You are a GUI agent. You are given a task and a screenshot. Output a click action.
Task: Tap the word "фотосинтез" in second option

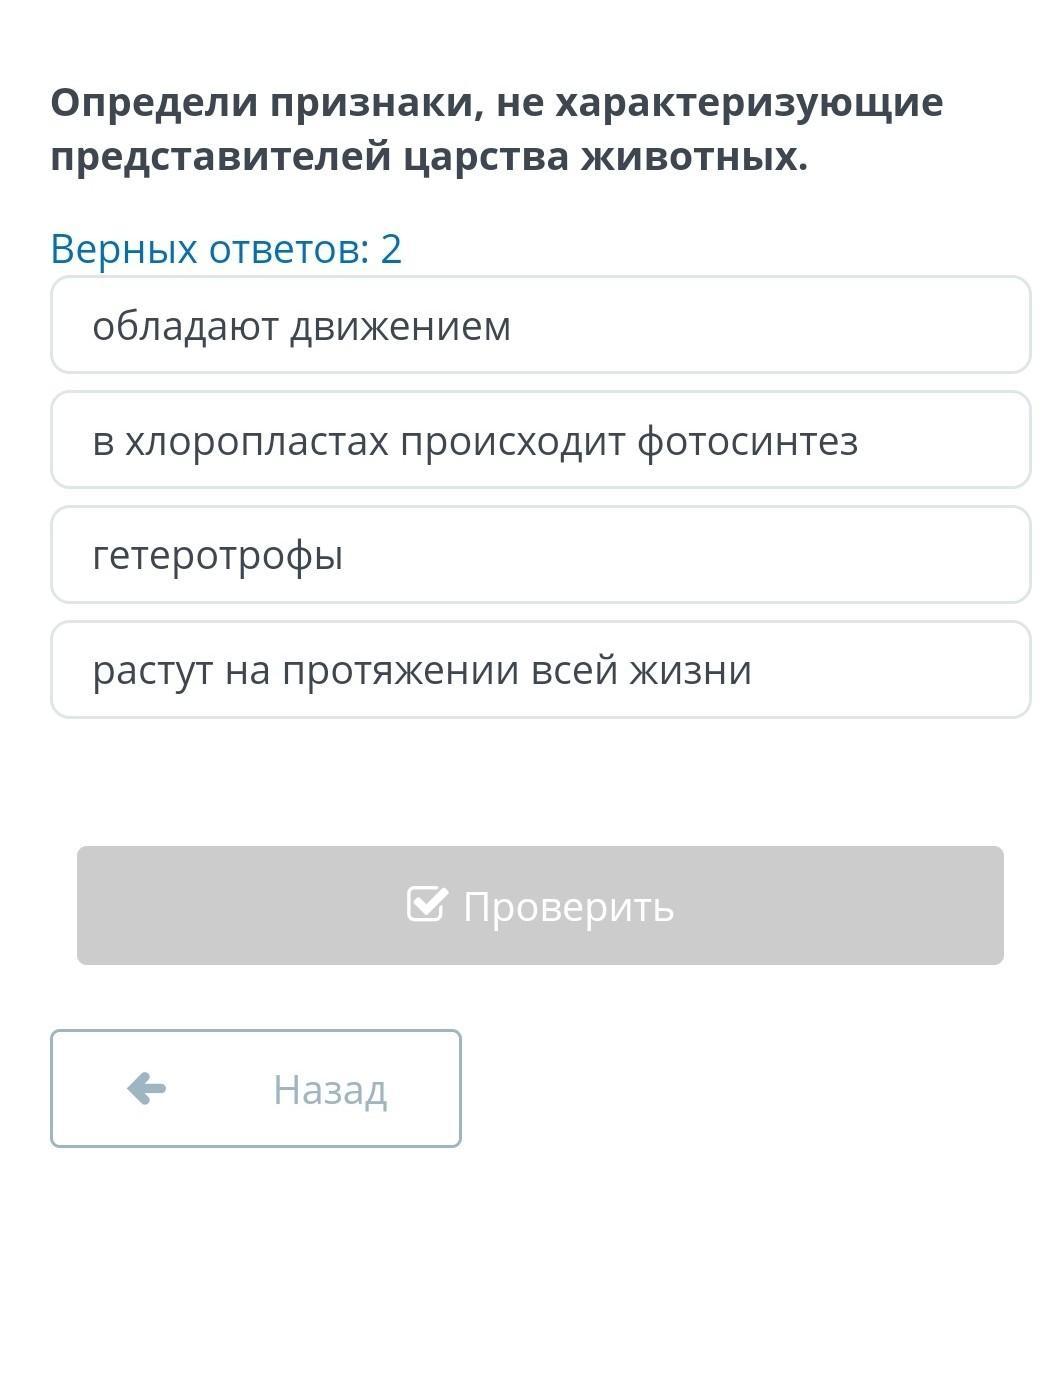(747, 441)
